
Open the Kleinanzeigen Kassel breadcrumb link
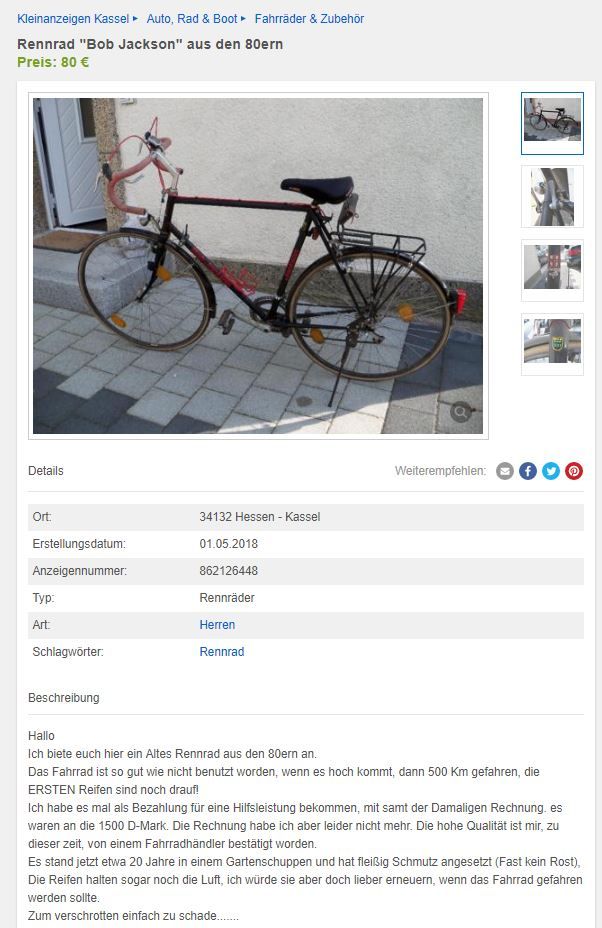point(73,19)
